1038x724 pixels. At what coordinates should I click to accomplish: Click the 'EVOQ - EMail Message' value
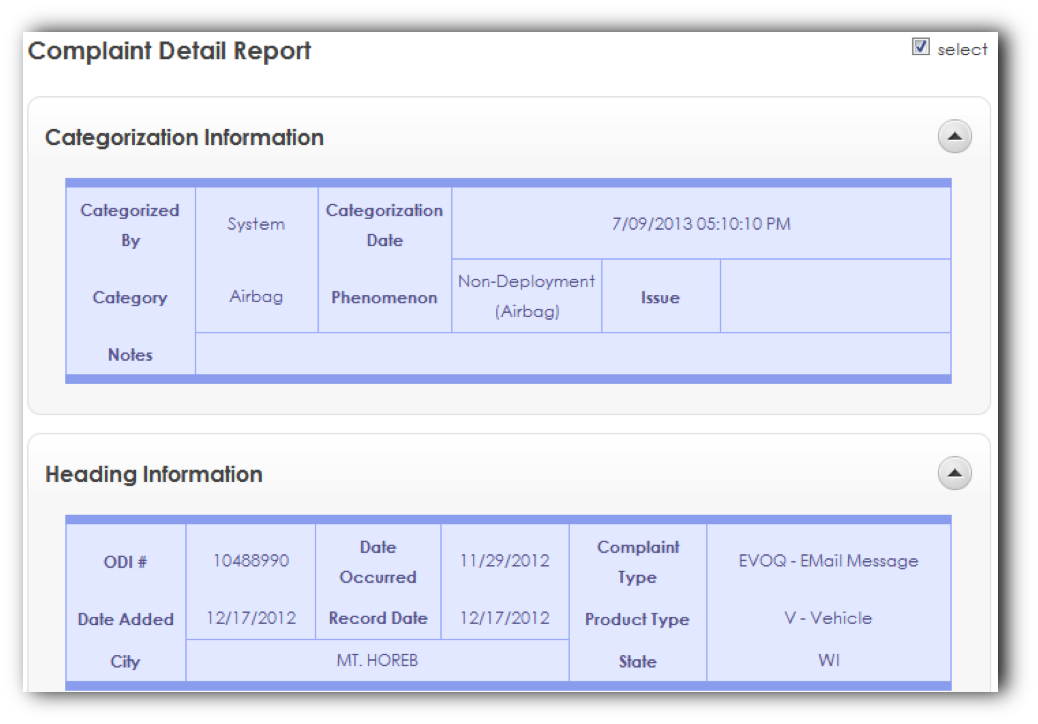click(x=828, y=561)
